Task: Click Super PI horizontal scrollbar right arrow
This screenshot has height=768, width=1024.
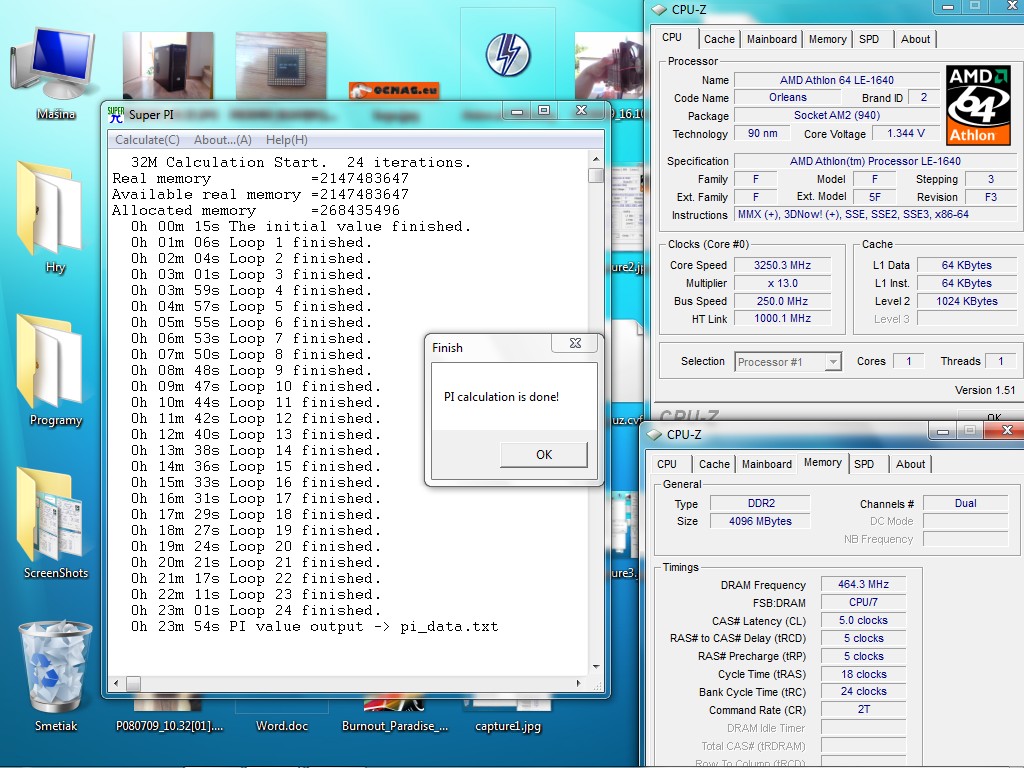Action: click(x=579, y=683)
